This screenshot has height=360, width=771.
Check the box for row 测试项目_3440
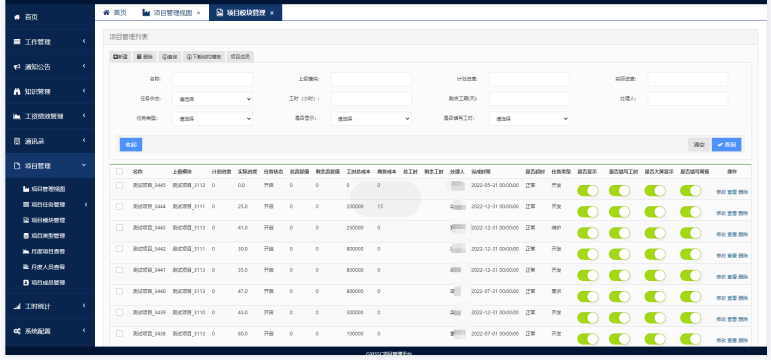click(119, 291)
